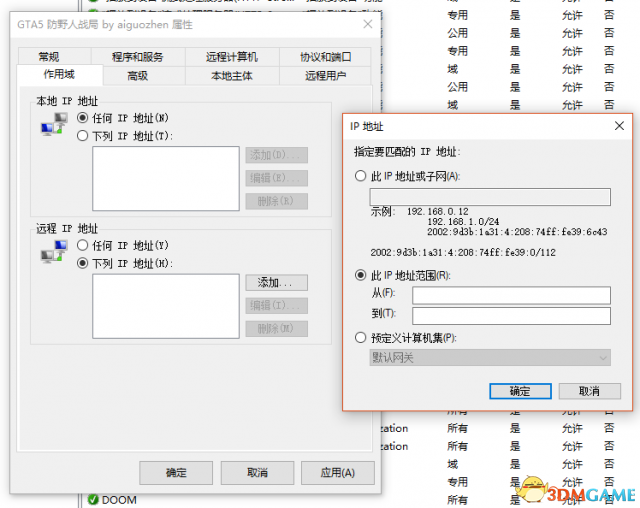This screenshot has height=508, width=640.
Task: Click 编辑(I) button under remote IP
Action: (276, 305)
